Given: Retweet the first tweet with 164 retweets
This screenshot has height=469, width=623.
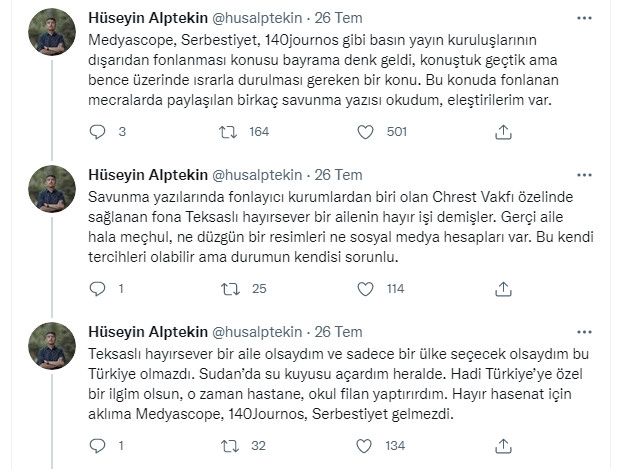Looking at the screenshot, I should pos(228,131).
